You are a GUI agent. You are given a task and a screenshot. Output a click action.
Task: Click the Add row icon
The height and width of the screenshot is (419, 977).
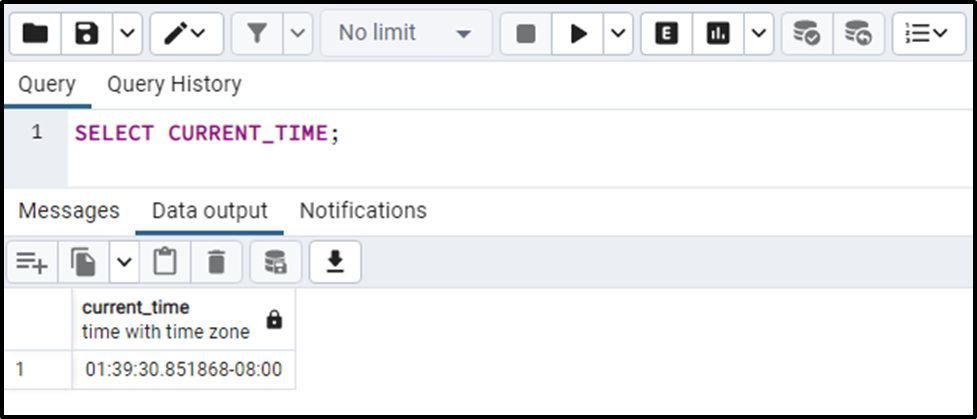click(x=32, y=262)
